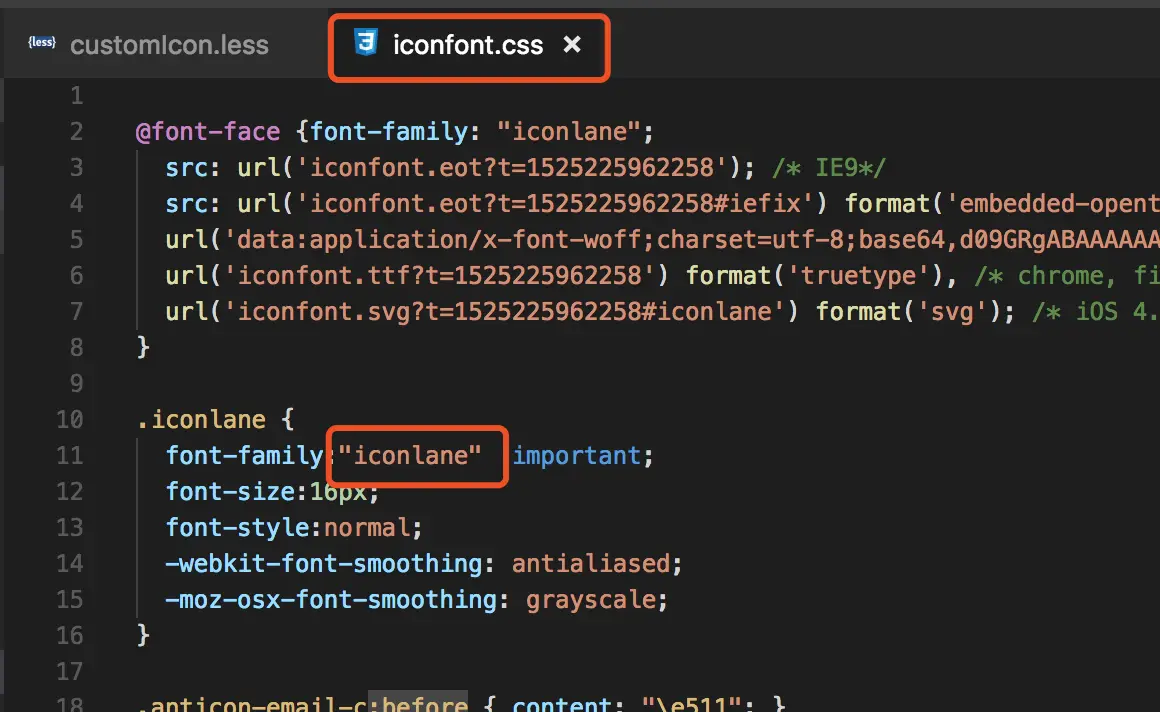1160x712 pixels.
Task: Click the "iconlane" value on line 11
Action: pos(411,455)
